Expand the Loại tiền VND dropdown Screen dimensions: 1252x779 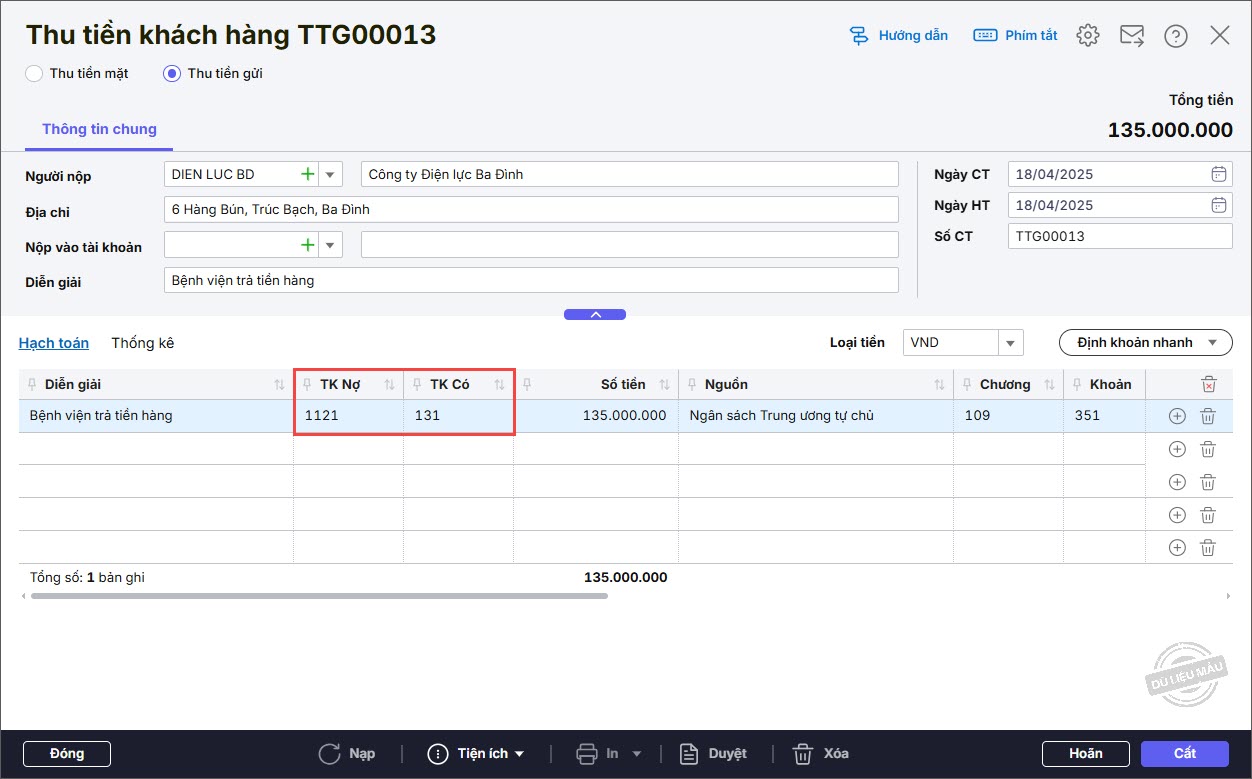pos(1010,343)
